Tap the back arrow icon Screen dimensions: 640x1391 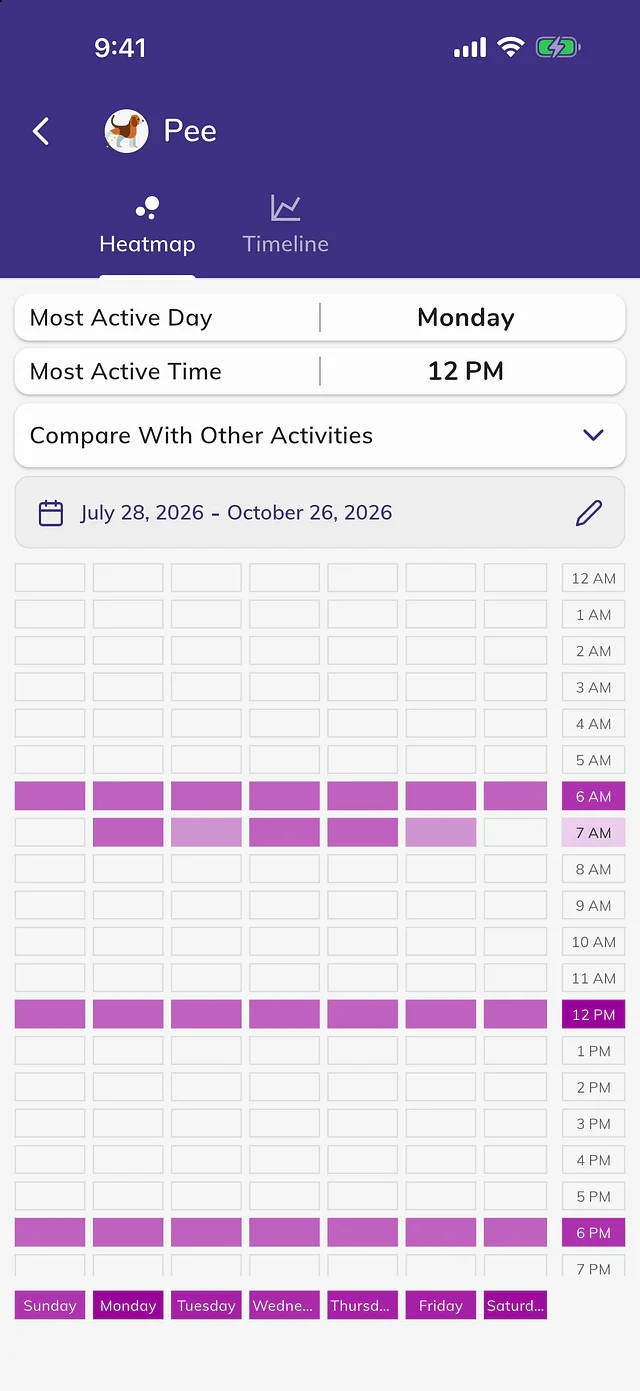click(x=41, y=131)
